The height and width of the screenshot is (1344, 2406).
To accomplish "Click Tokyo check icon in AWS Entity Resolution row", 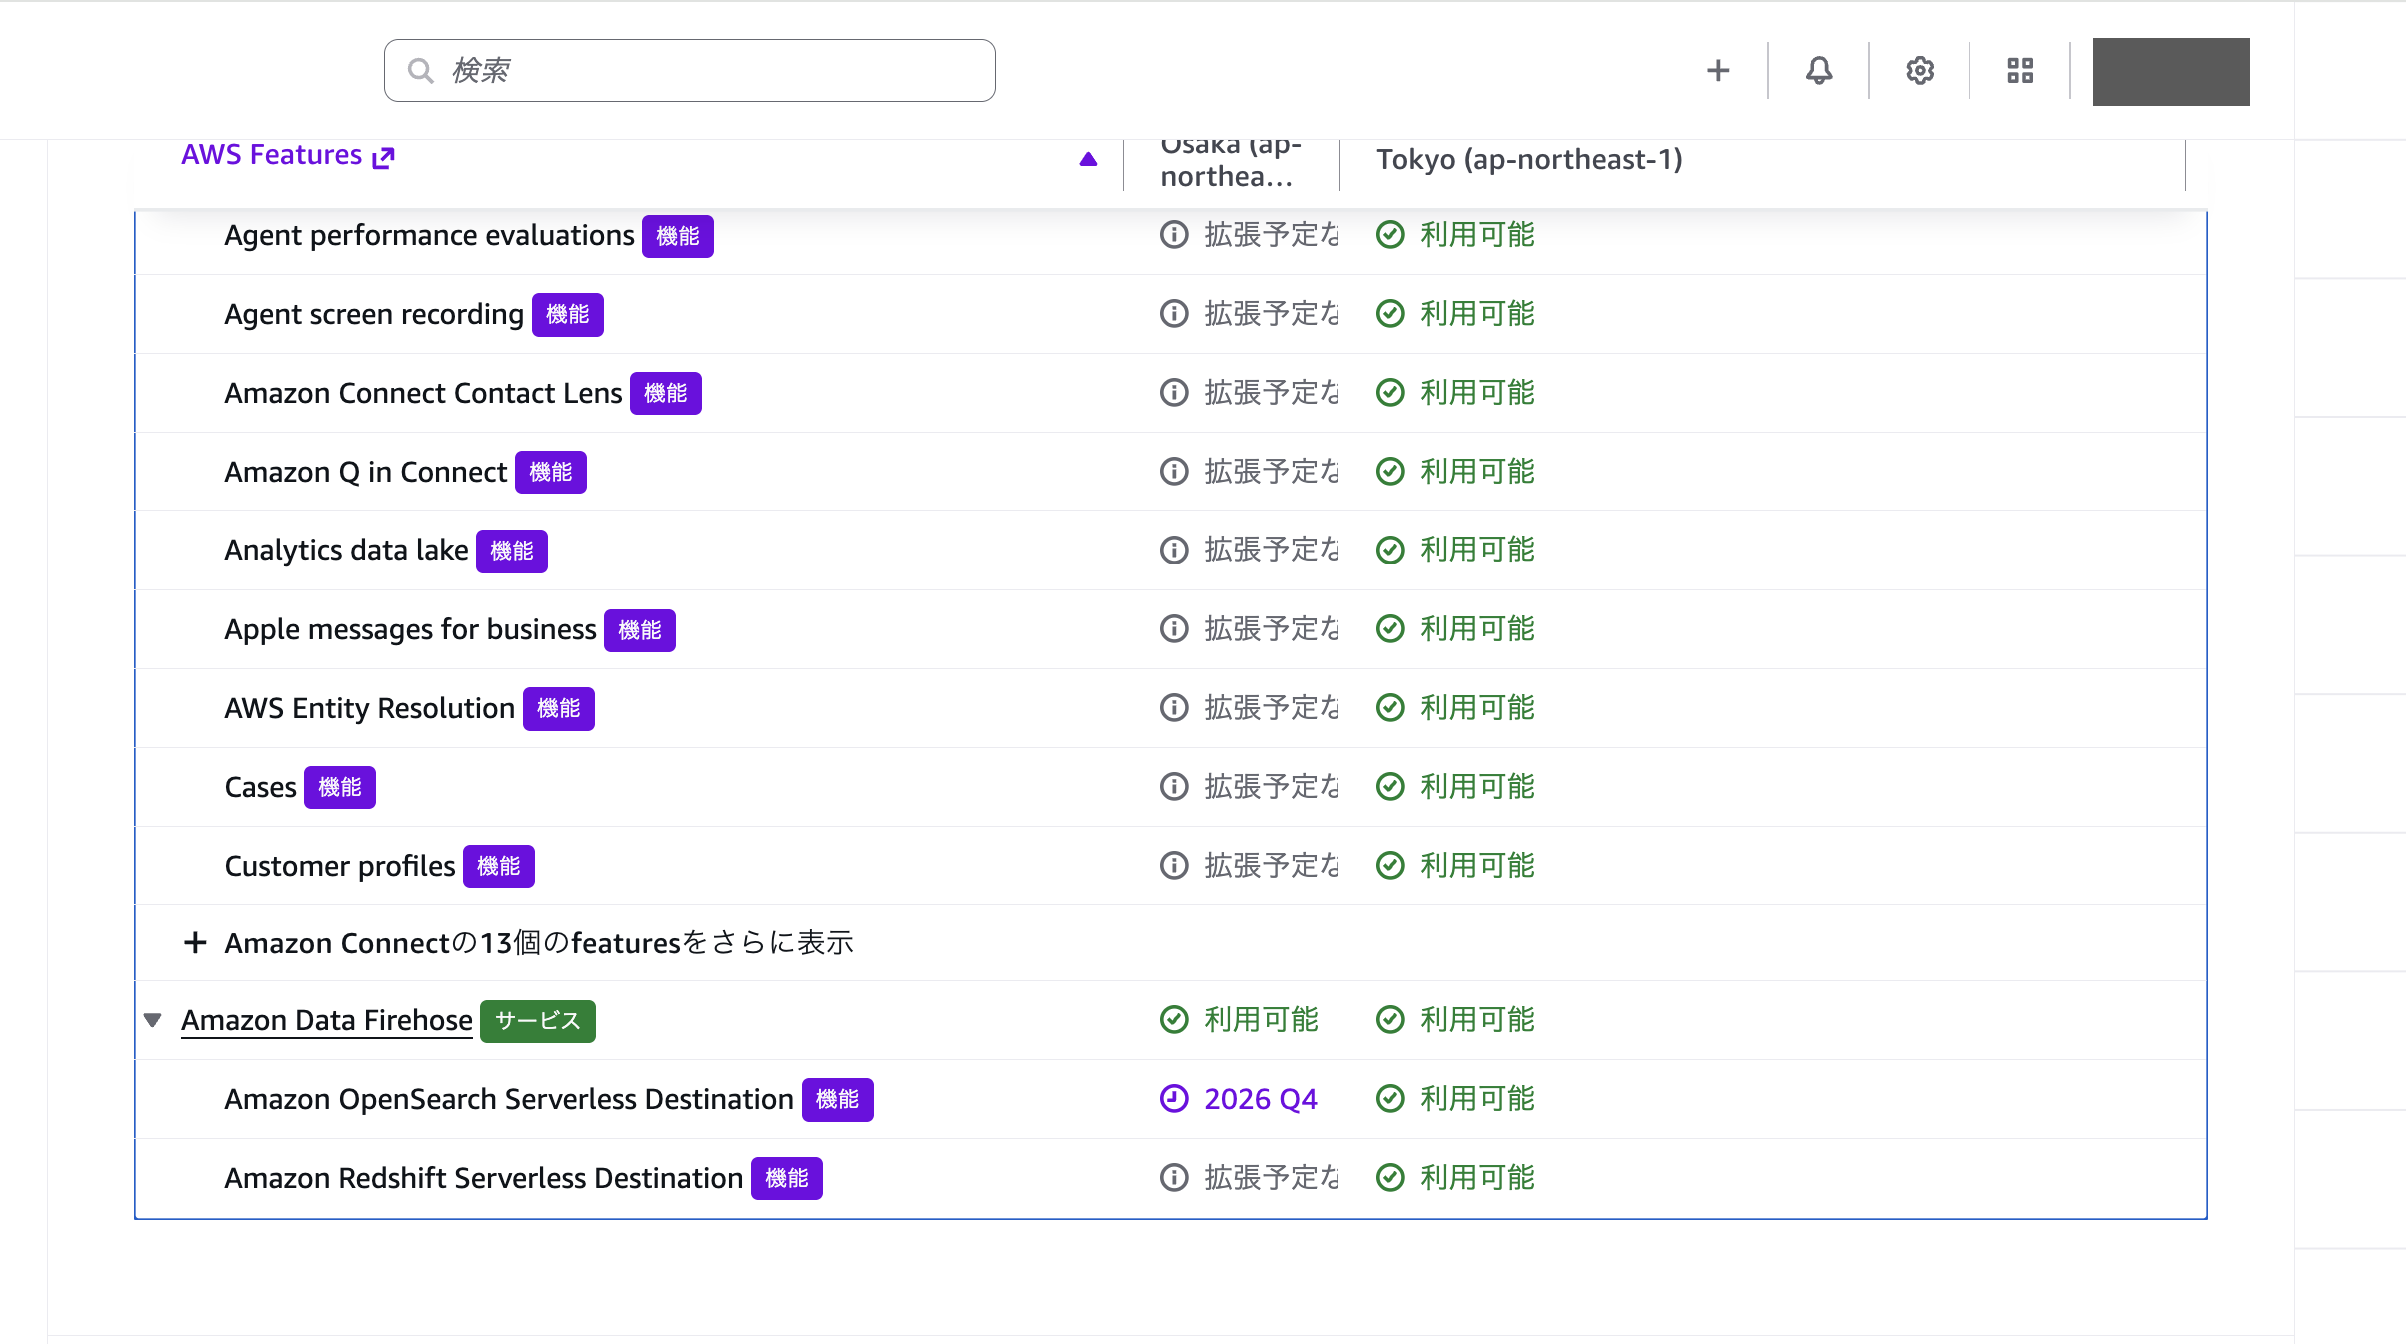I will (1390, 708).
